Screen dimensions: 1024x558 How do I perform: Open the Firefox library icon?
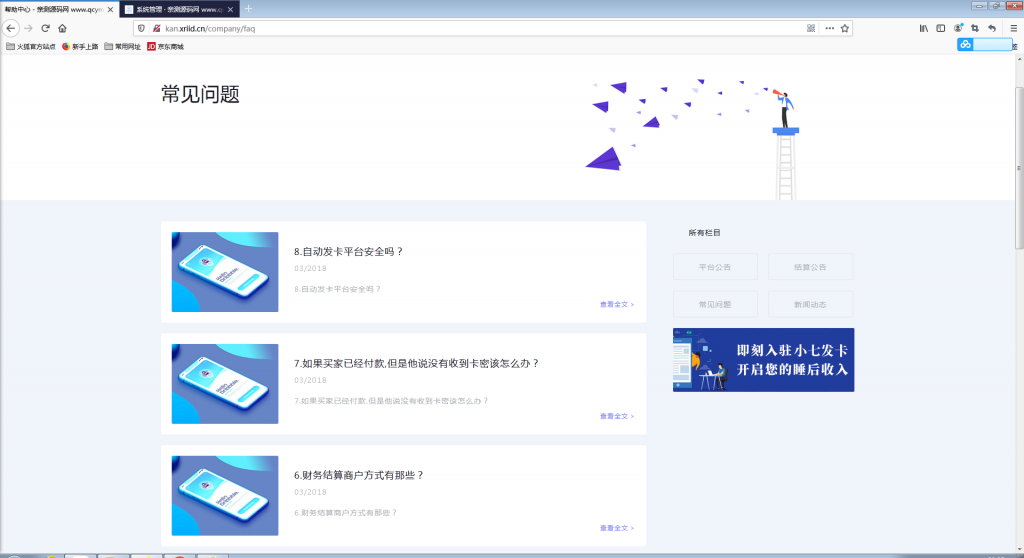click(924, 28)
